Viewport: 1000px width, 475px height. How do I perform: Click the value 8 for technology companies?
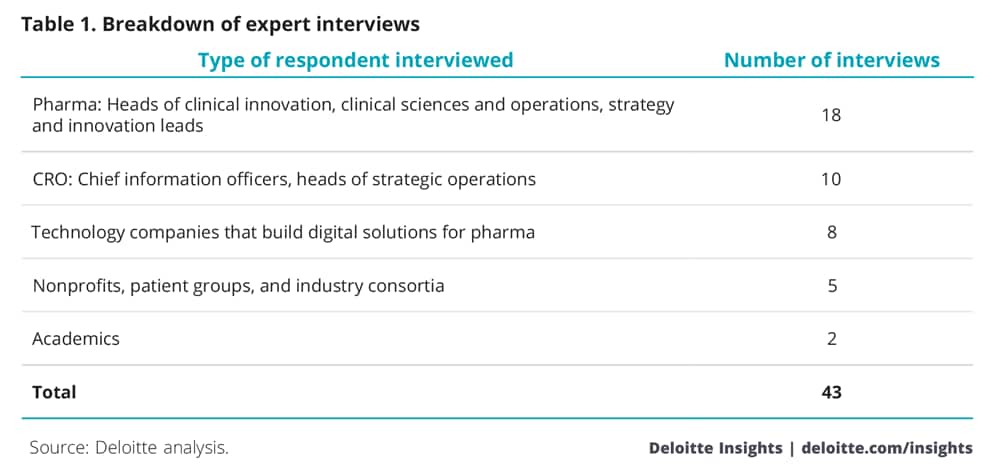(x=832, y=232)
